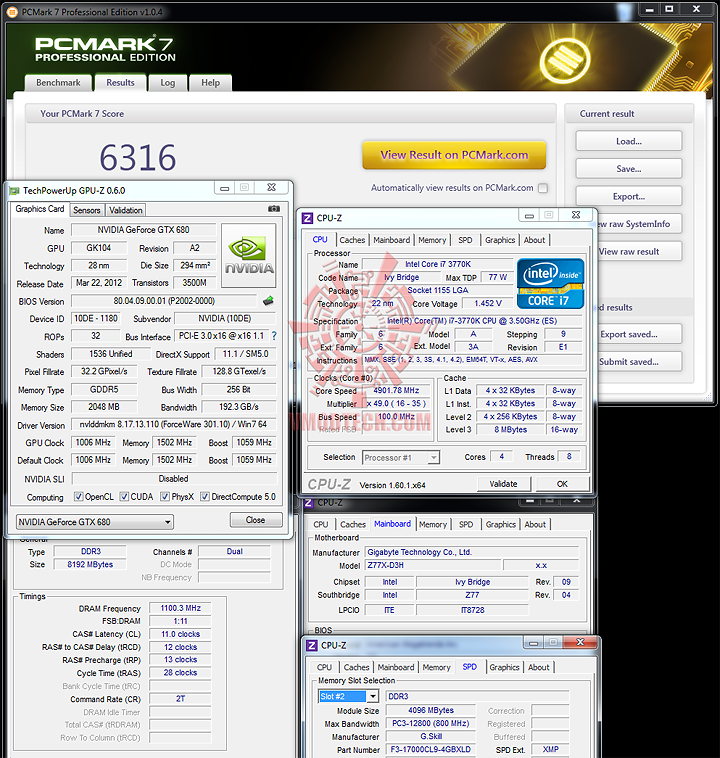720x758 pixels.
Task: Click the Z icon of the CPU-Z SPD window
Action: tap(312, 645)
